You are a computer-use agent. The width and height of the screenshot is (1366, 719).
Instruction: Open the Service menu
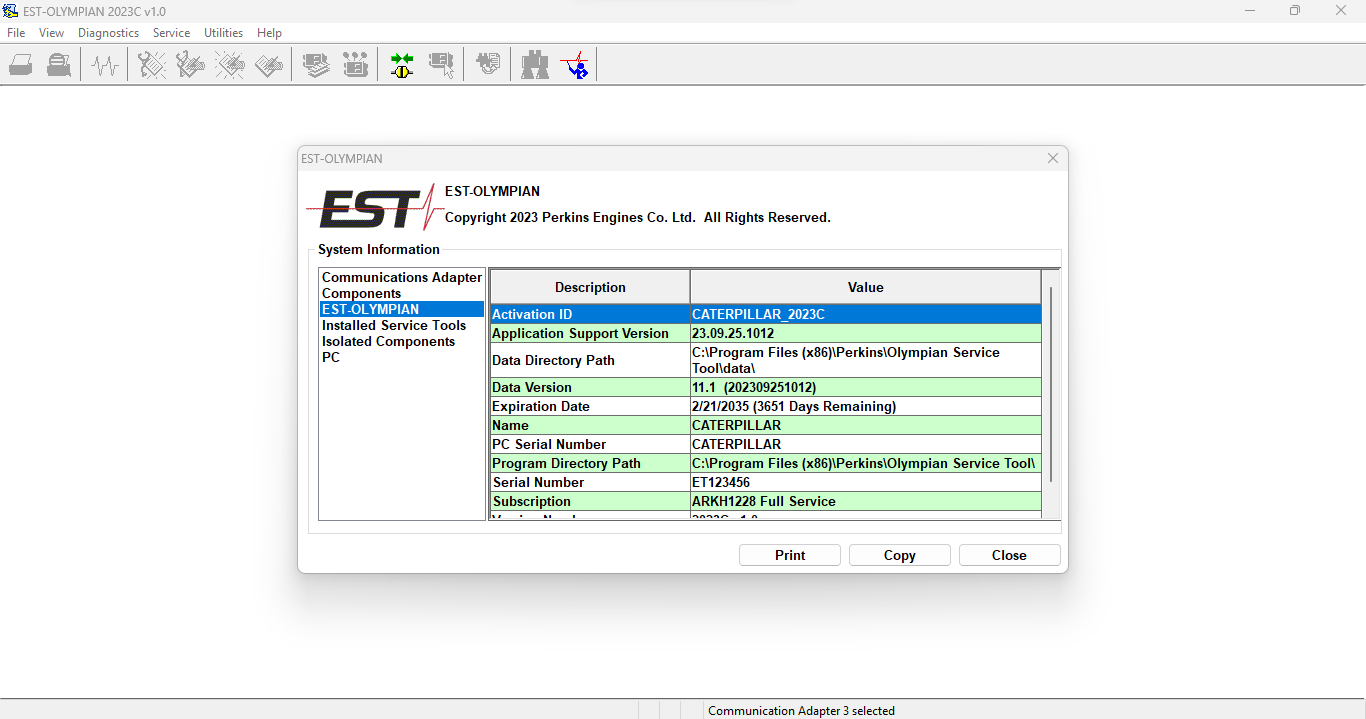[171, 33]
